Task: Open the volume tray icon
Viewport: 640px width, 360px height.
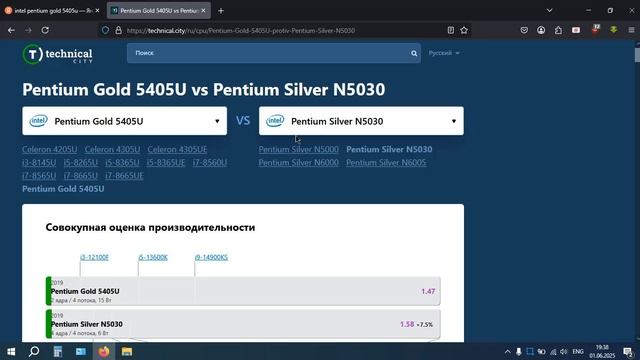Action: coord(564,351)
